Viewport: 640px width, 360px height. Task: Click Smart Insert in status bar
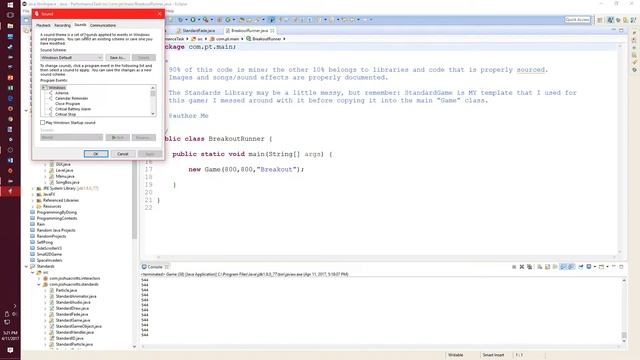(x=493, y=355)
